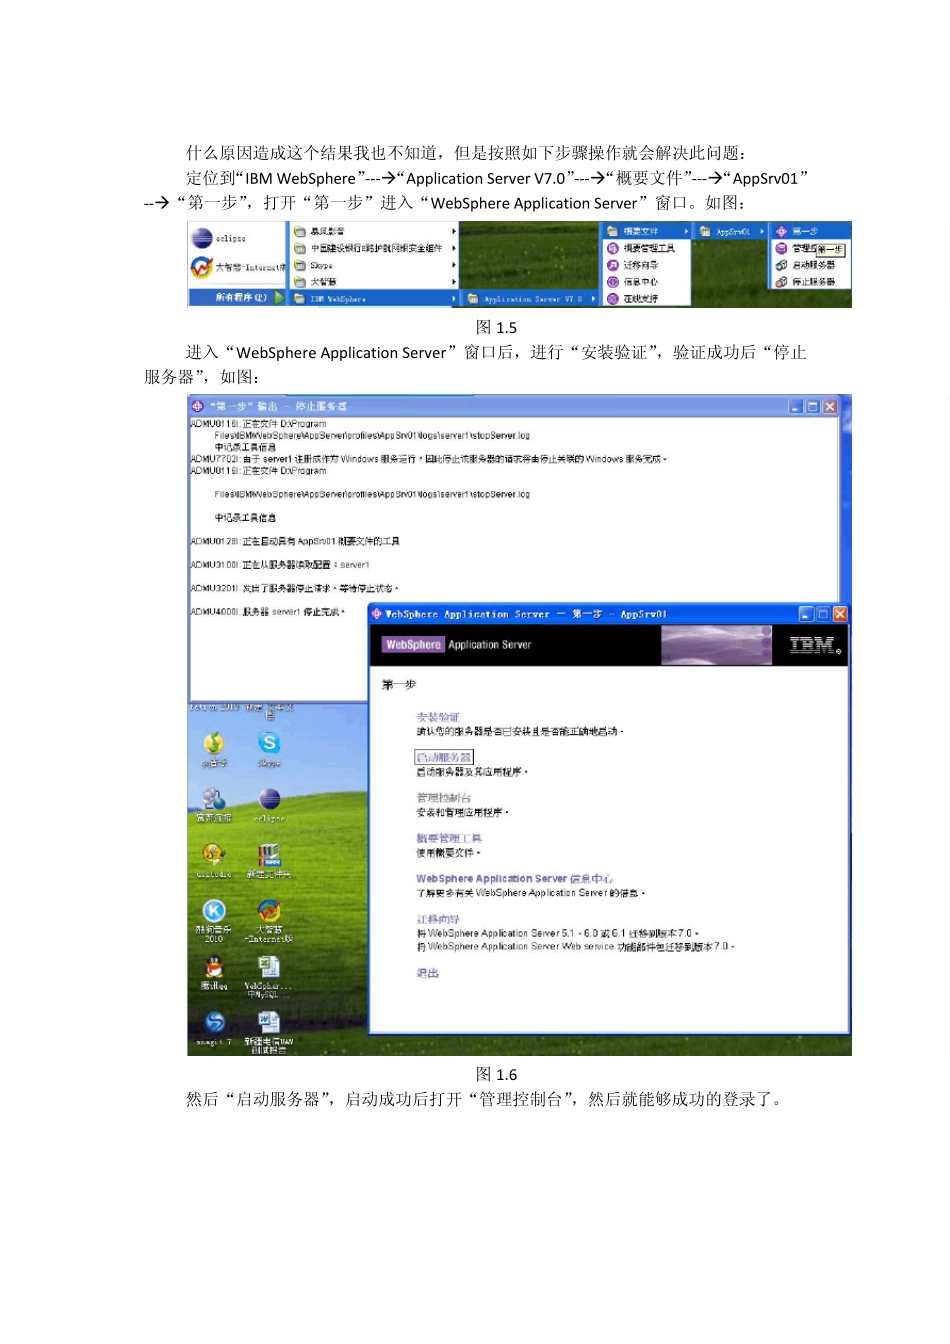Image resolution: width=950 pixels, height=1344 pixels.
Task: Click the 退出 link in First Steps
Action: tap(427, 973)
